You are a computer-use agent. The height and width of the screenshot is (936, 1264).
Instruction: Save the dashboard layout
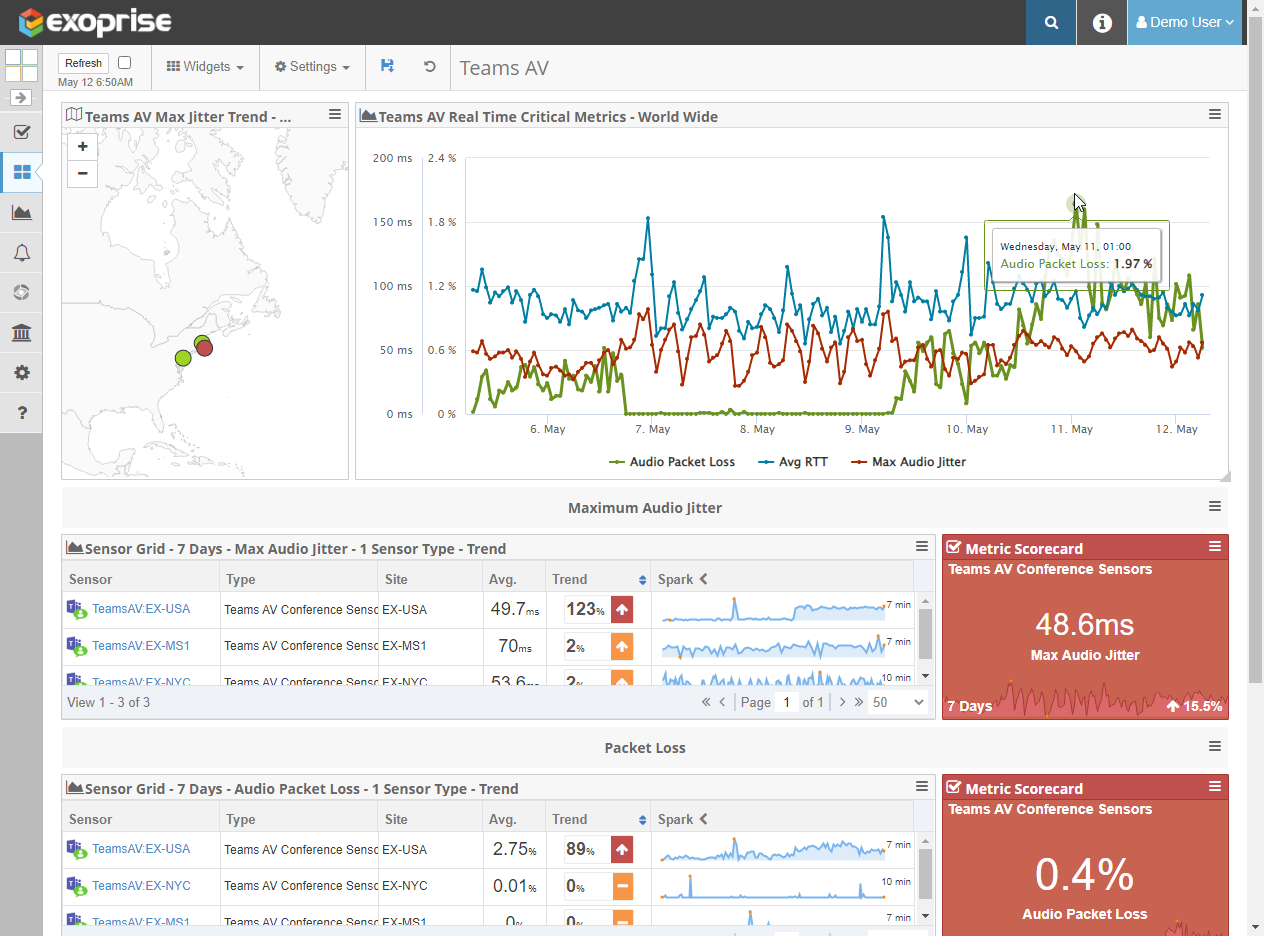tap(388, 66)
